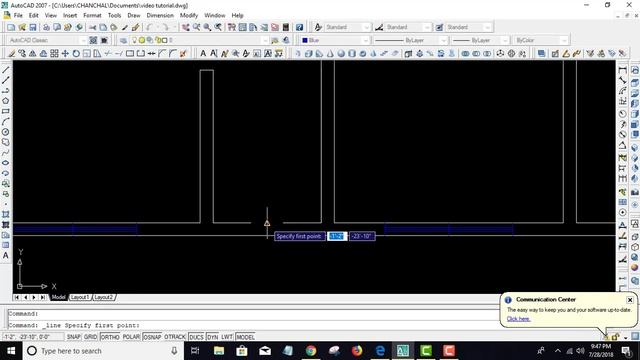Toggle DUCS in status bar
Image resolution: width=640 pixels, height=360 pixels.
[196, 337]
